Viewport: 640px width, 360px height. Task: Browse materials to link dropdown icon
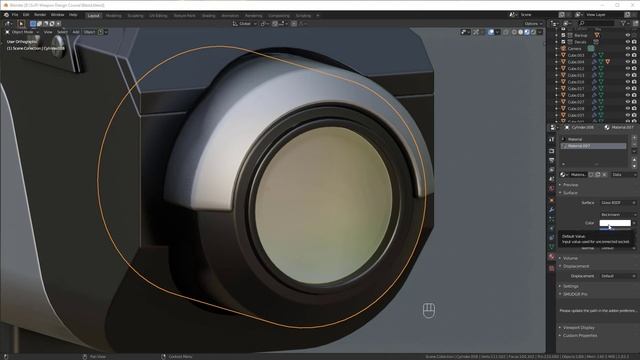click(564, 175)
